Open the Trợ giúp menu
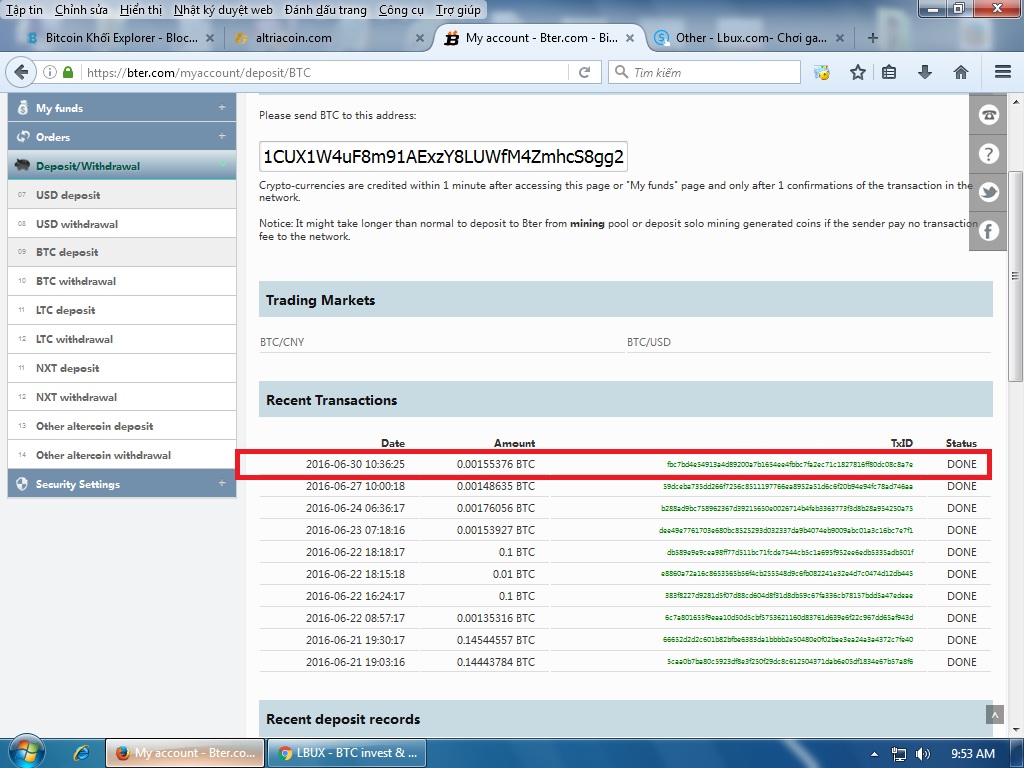Image resolution: width=1024 pixels, height=768 pixels. click(x=458, y=10)
